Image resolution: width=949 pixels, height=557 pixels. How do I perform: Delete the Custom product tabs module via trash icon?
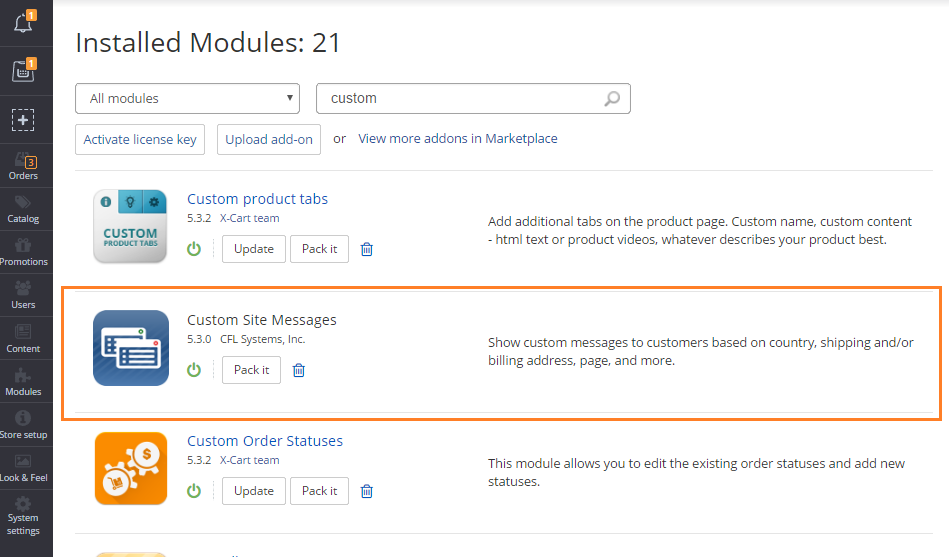tap(367, 249)
